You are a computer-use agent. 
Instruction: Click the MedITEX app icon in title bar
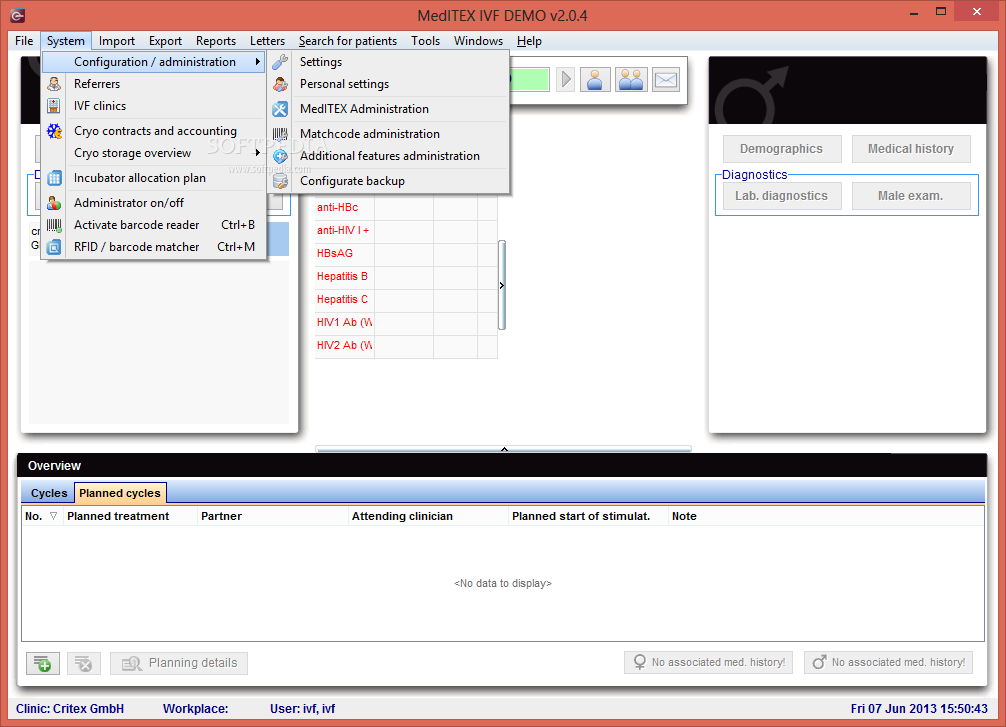coord(17,15)
